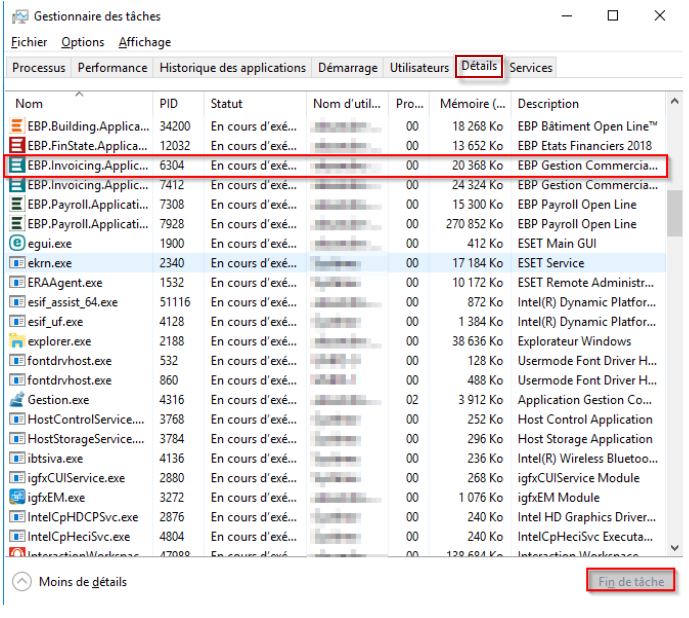Click the ibtsiva.exe process icon

coord(17,458)
